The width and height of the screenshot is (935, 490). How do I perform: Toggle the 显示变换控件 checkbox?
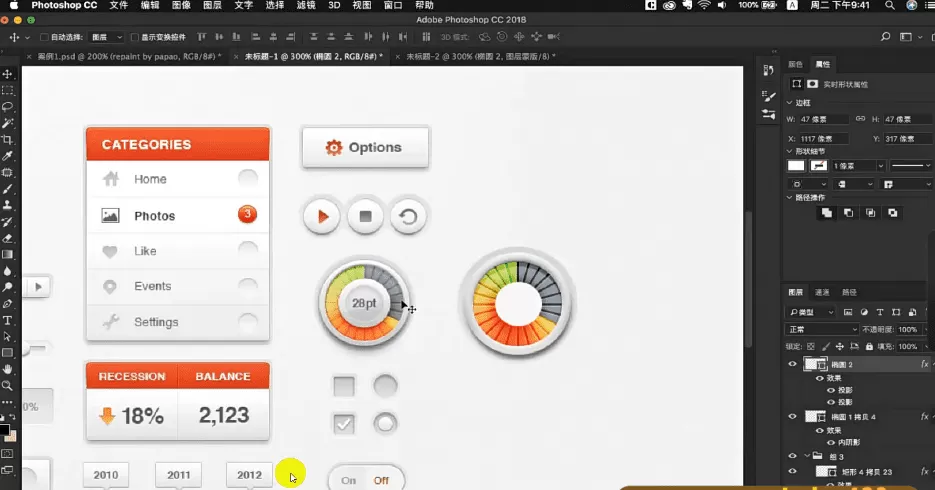point(132,37)
